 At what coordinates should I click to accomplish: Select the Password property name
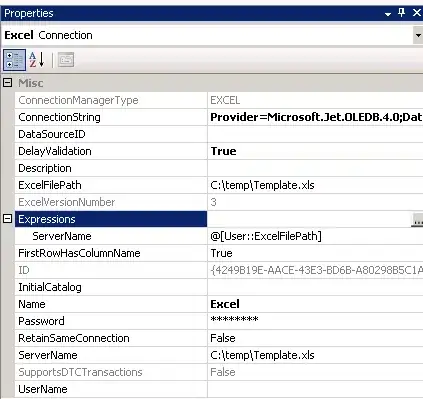41,321
